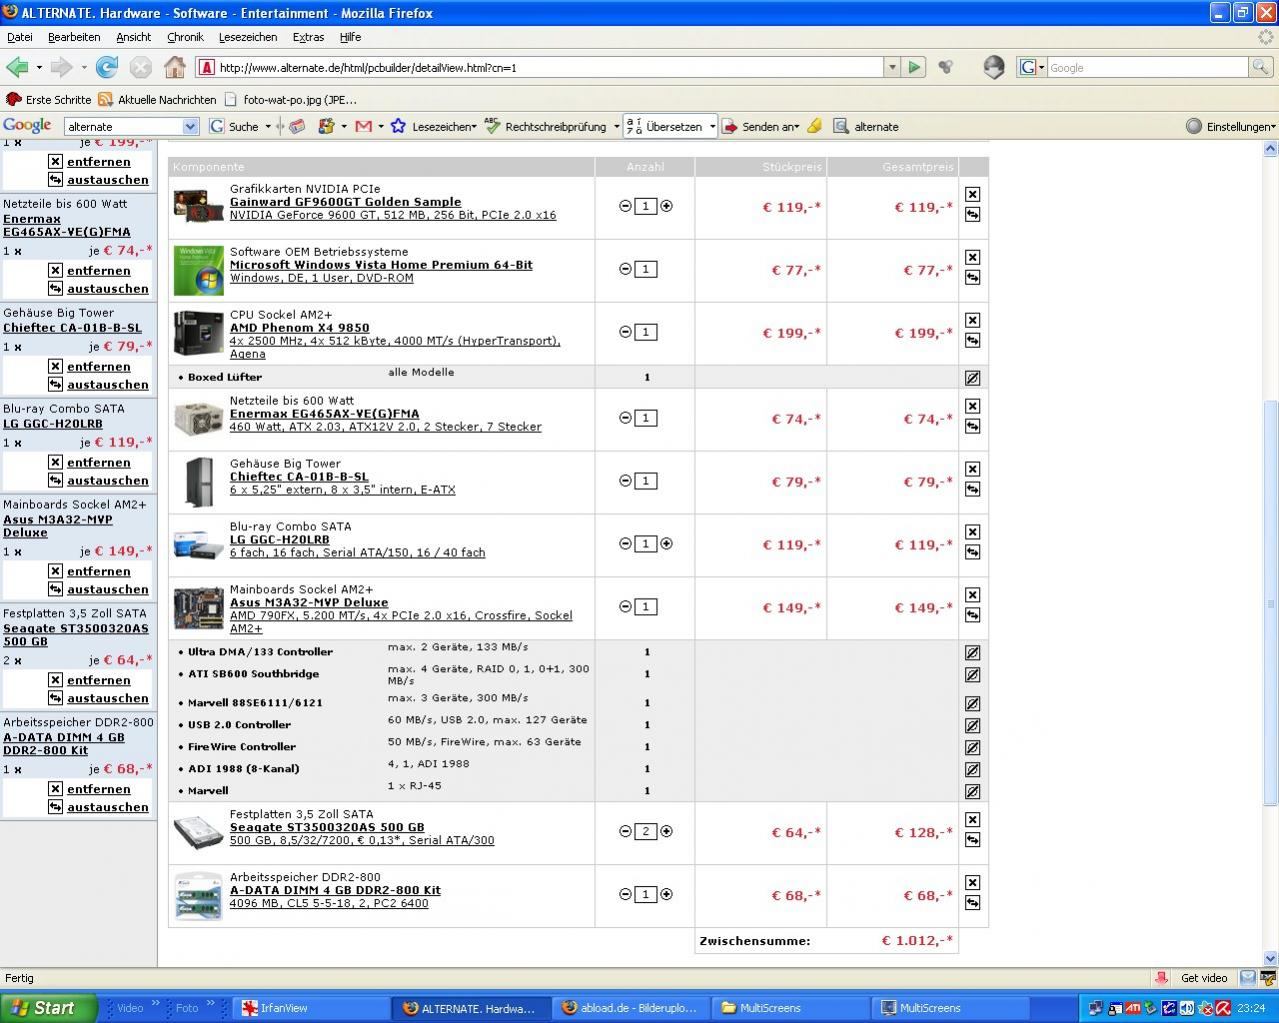Remove the Gainward GF9600GT row with X icon
The width and height of the screenshot is (1279, 1023).
tap(972, 194)
